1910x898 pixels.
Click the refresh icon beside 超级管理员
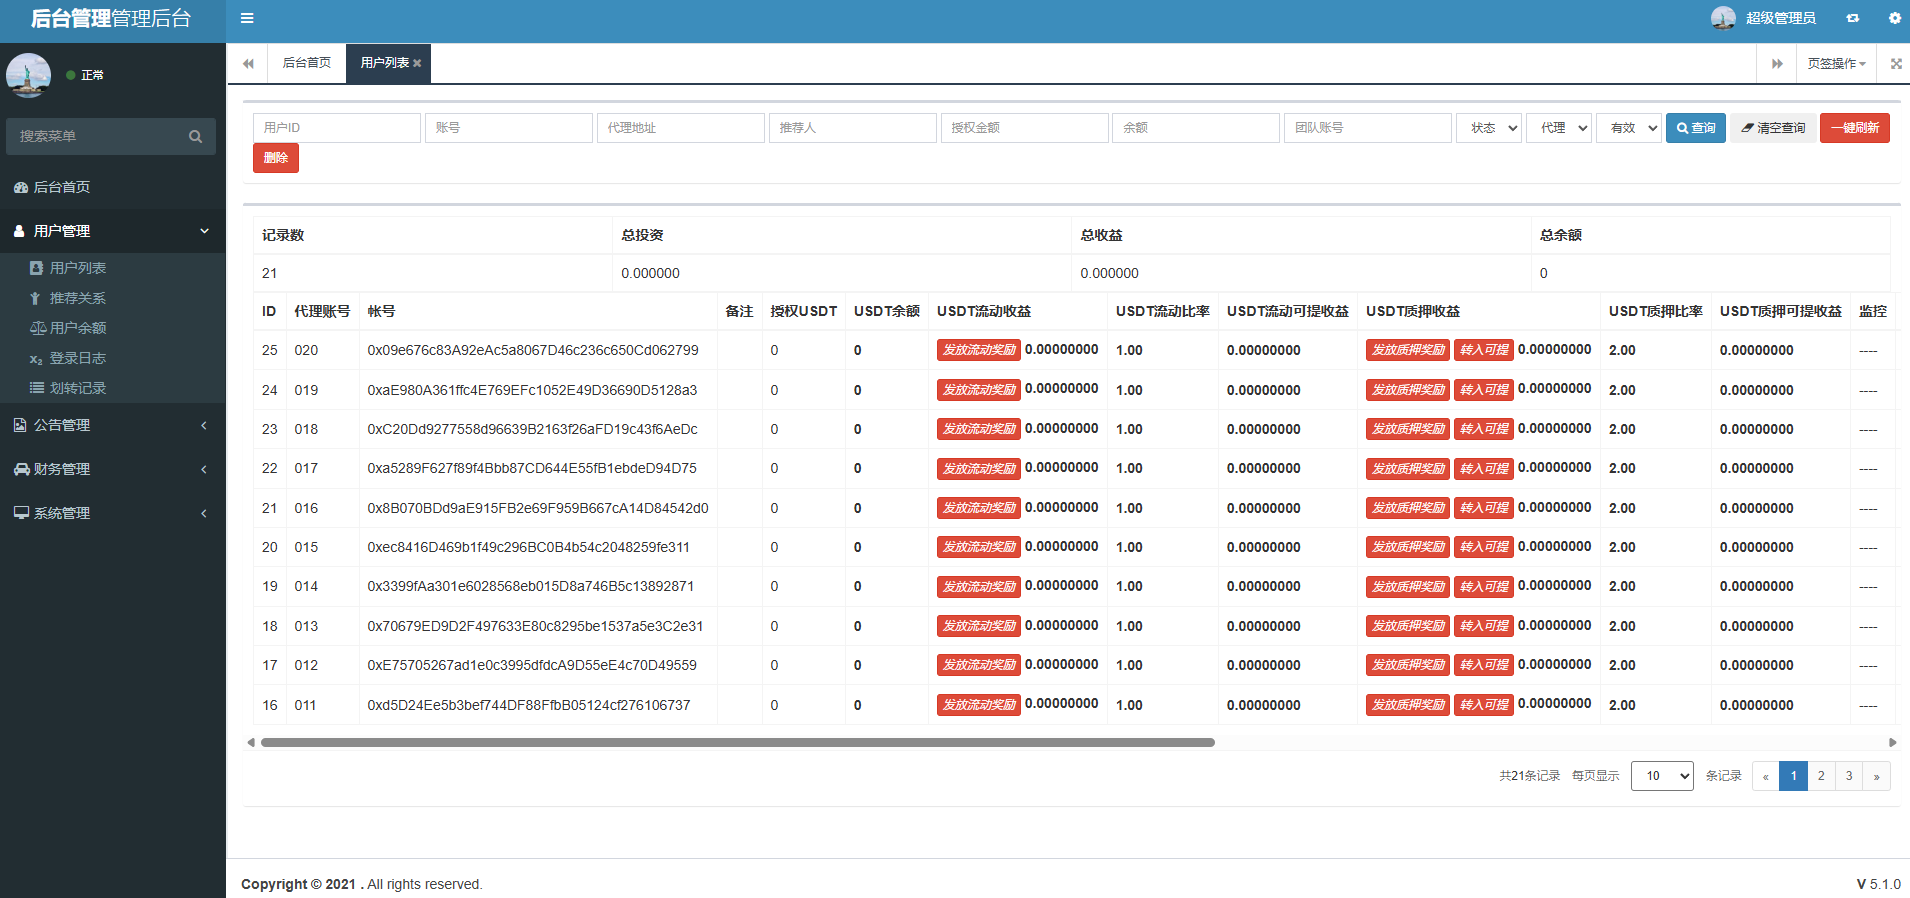(x=1853, y=18)
